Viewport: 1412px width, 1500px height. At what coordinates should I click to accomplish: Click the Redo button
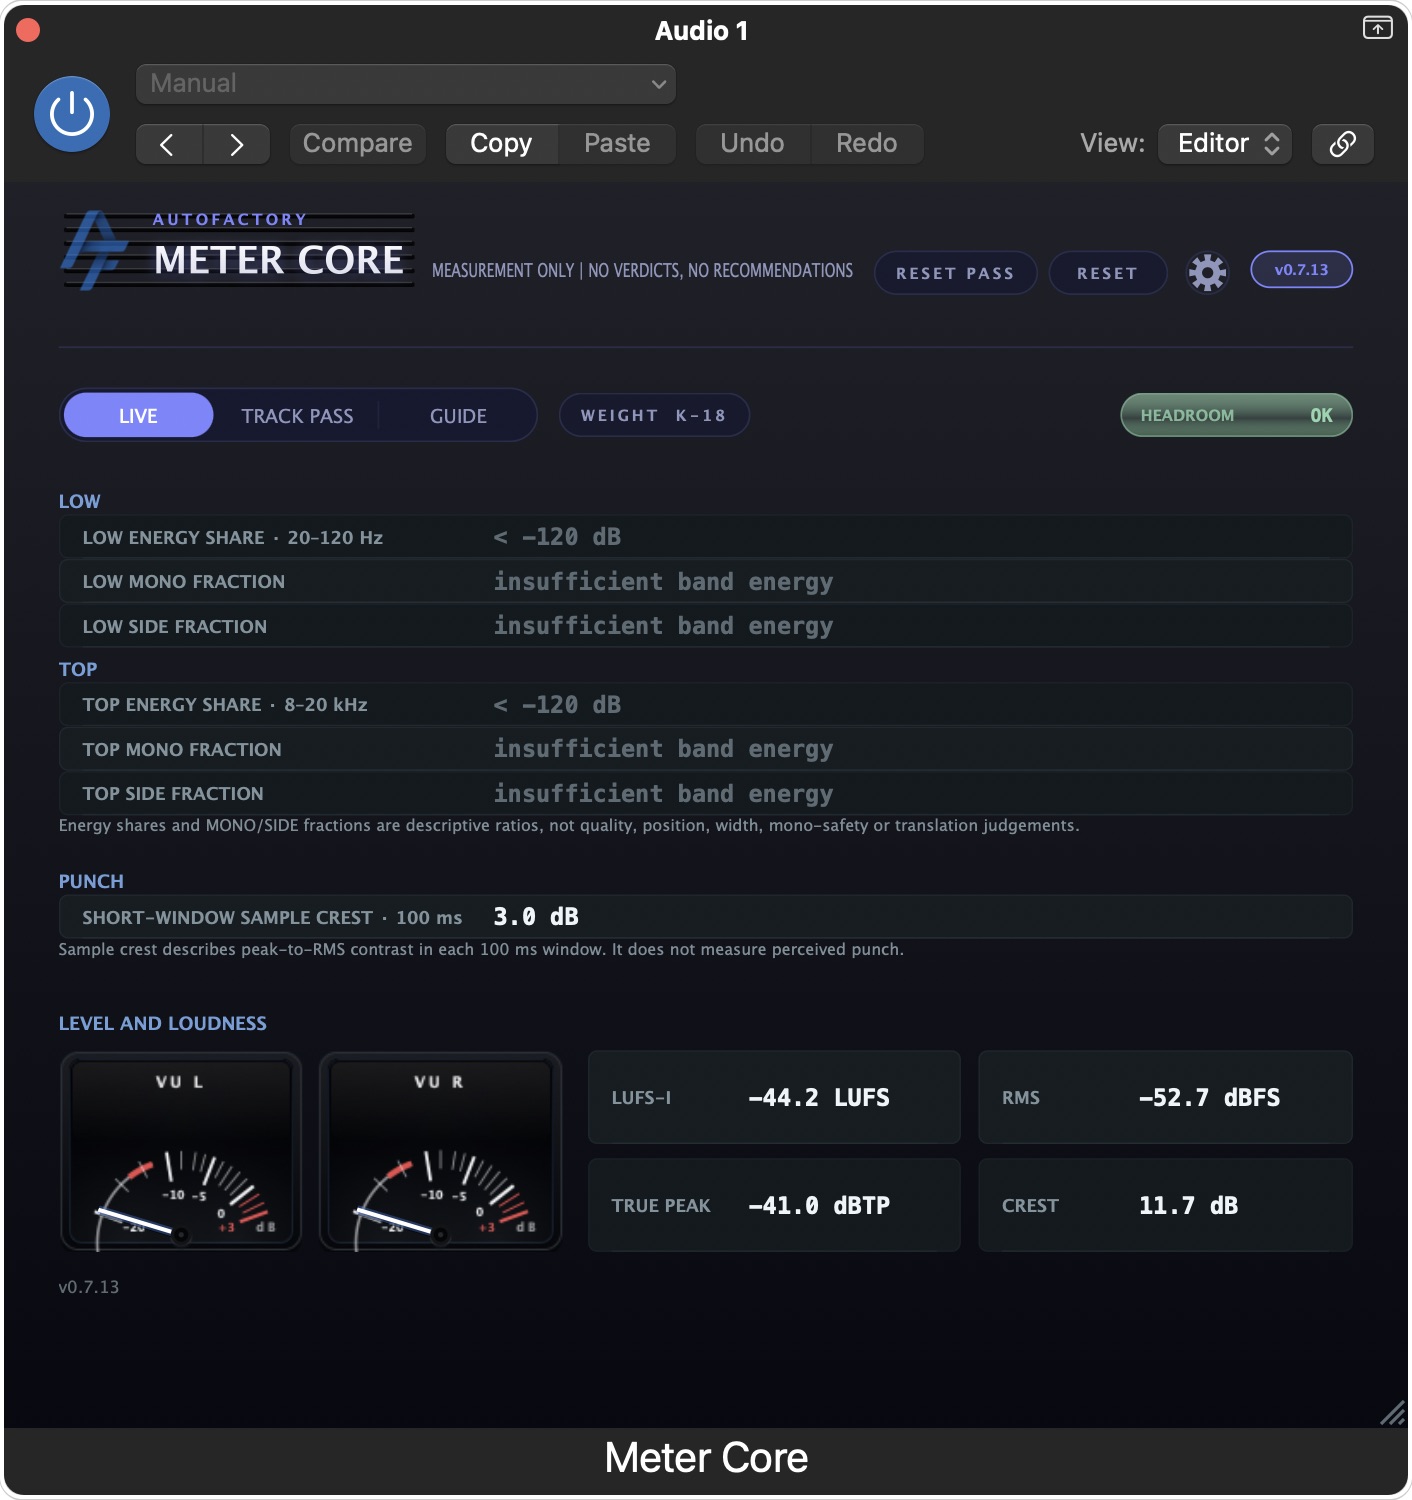[867, 144]
